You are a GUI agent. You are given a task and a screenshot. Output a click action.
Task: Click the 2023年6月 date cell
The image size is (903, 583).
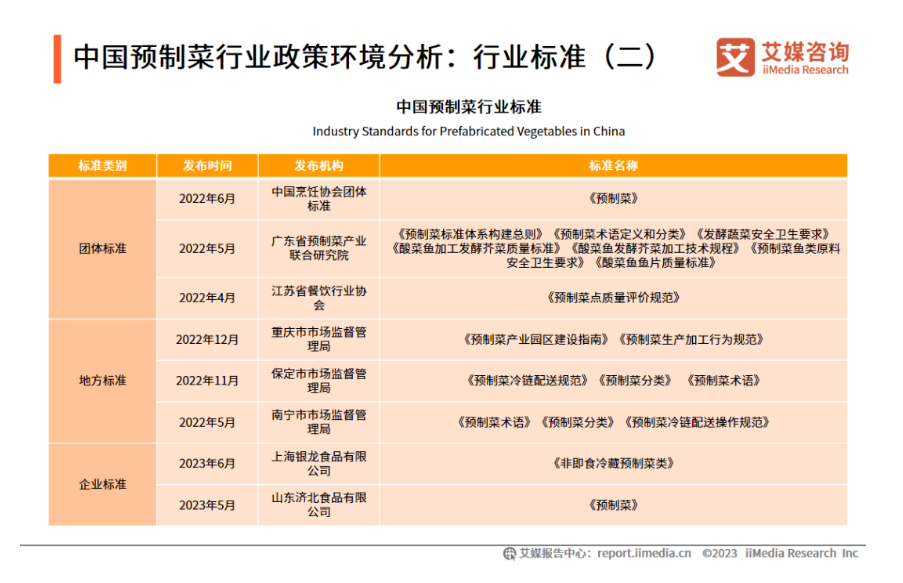pos(207,463)
